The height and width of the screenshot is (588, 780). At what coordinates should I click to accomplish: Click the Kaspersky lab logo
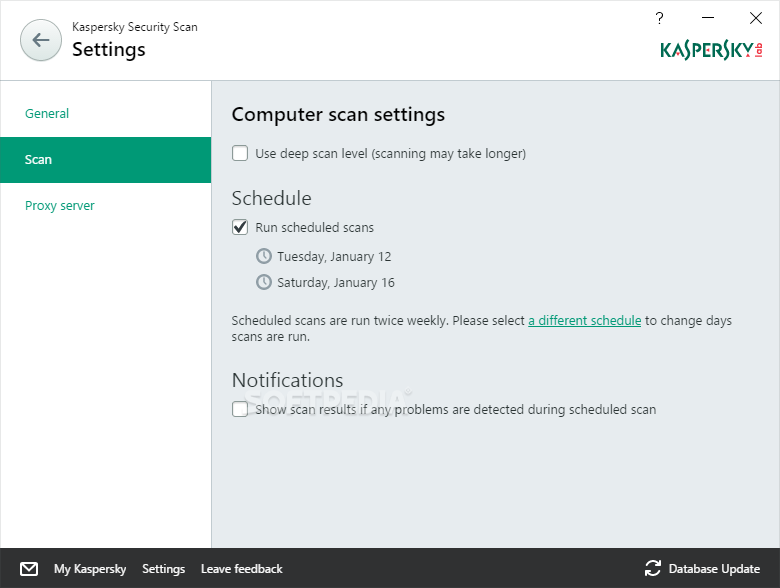tap(711, 50)
